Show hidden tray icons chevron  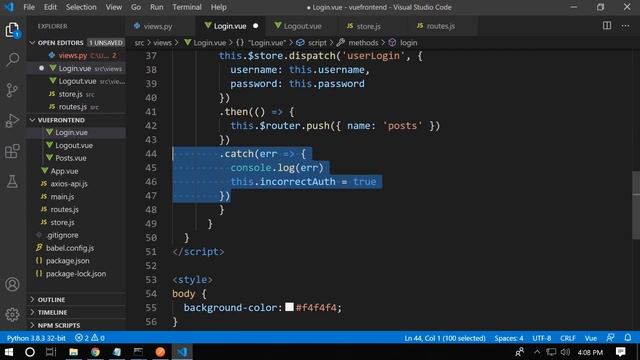[x=537, y=352]
